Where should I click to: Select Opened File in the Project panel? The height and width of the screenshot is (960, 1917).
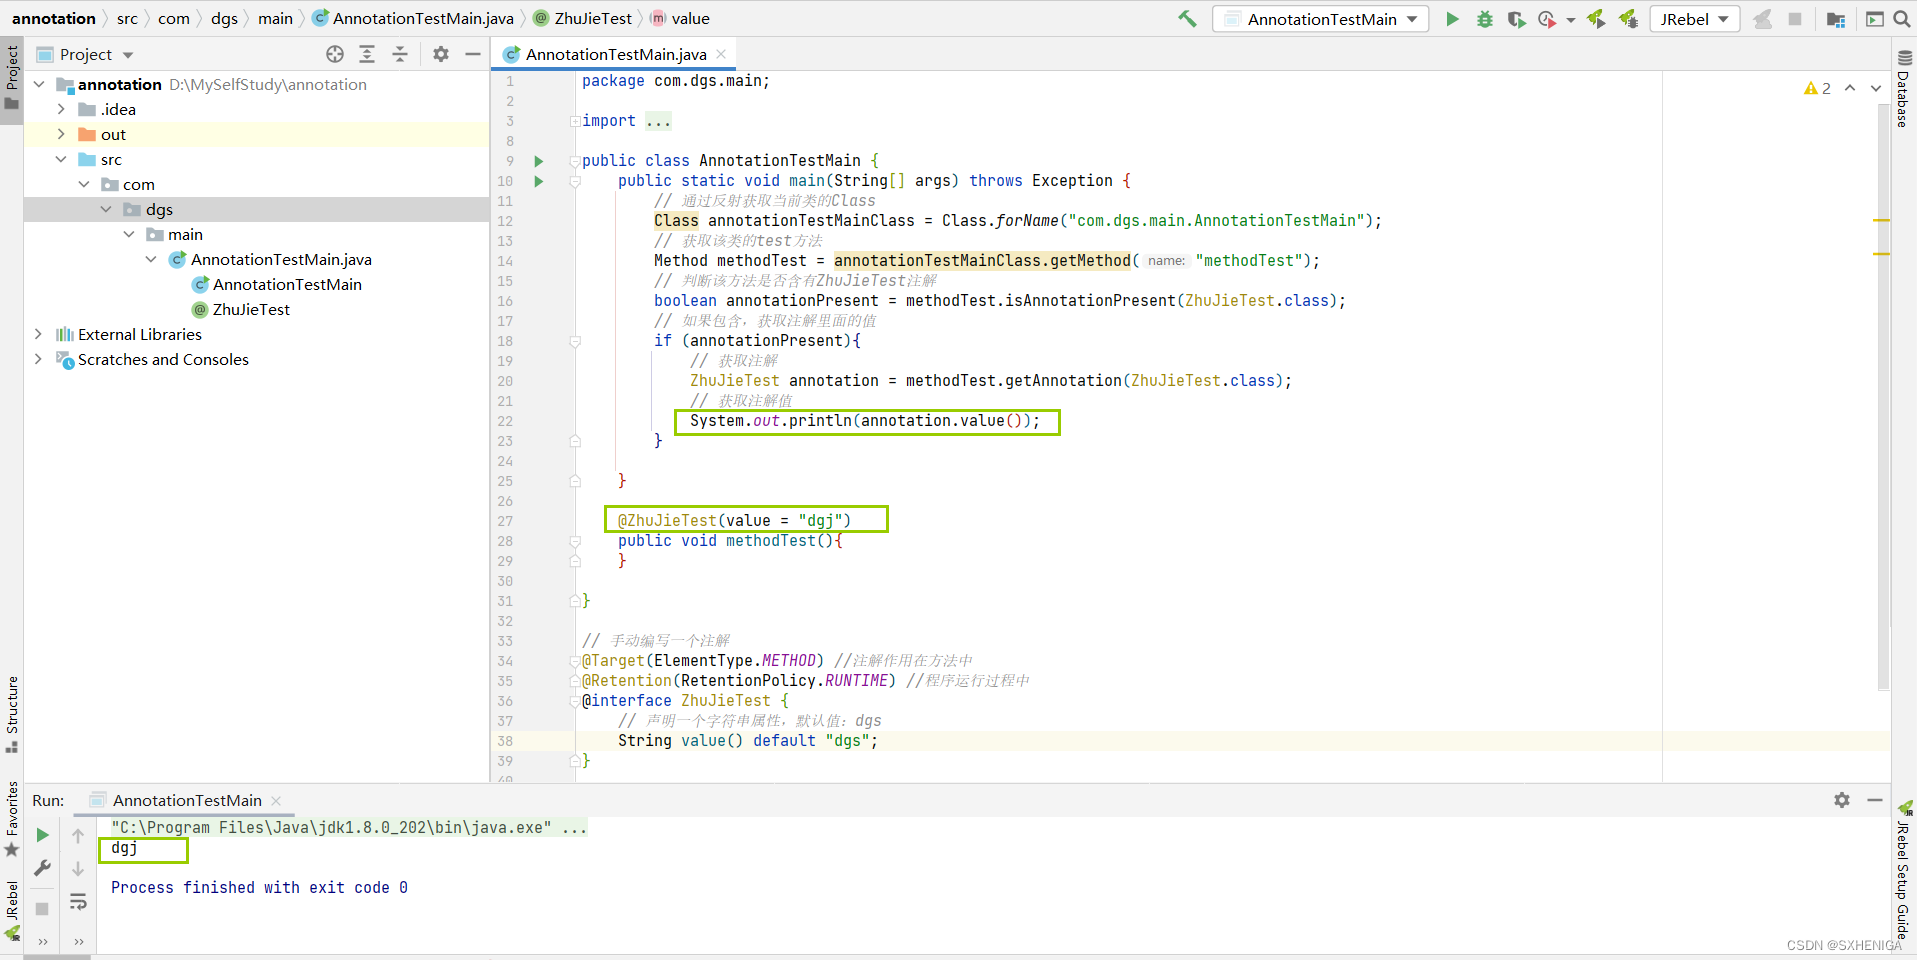tap(333, 54)
